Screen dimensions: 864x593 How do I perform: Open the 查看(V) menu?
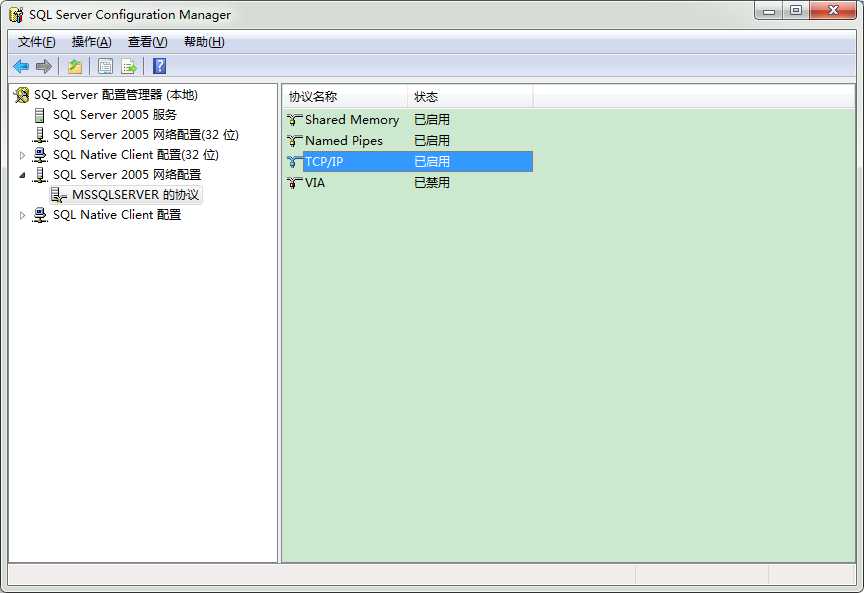(148, 42)
